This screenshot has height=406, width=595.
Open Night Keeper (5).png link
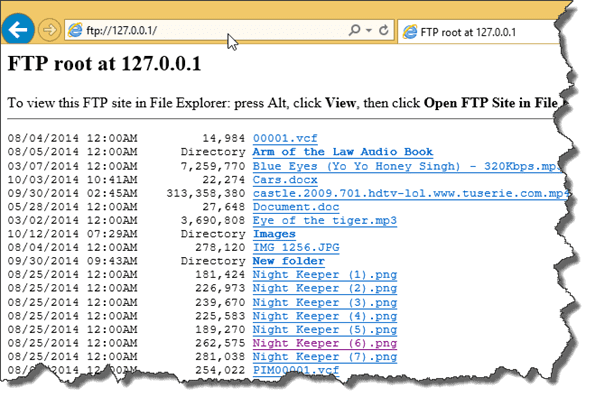click(x=325, y=329)
